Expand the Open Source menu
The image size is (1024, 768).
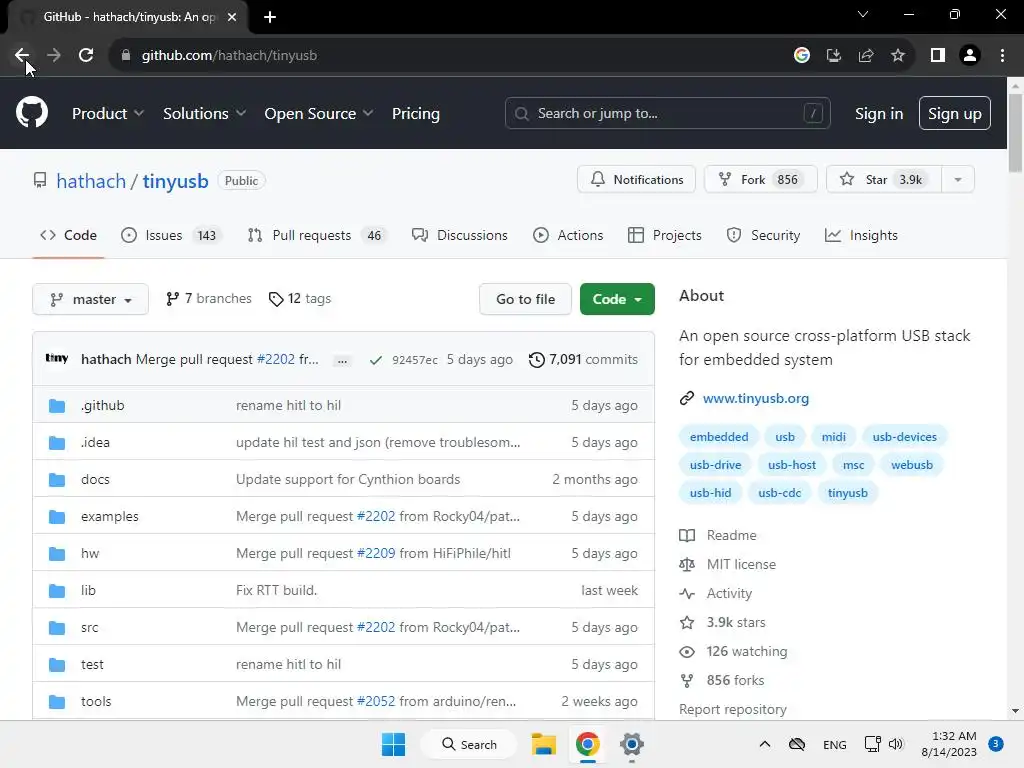pyautogui.click(x=319, y=114)
